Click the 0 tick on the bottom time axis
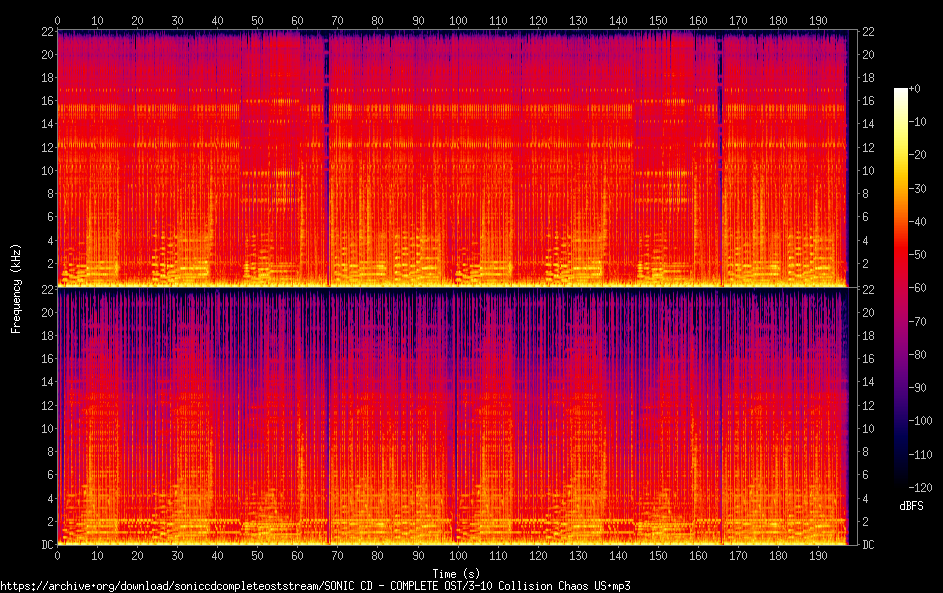The width and height of the screenshot is (943, 593). (x=57, y=556)
